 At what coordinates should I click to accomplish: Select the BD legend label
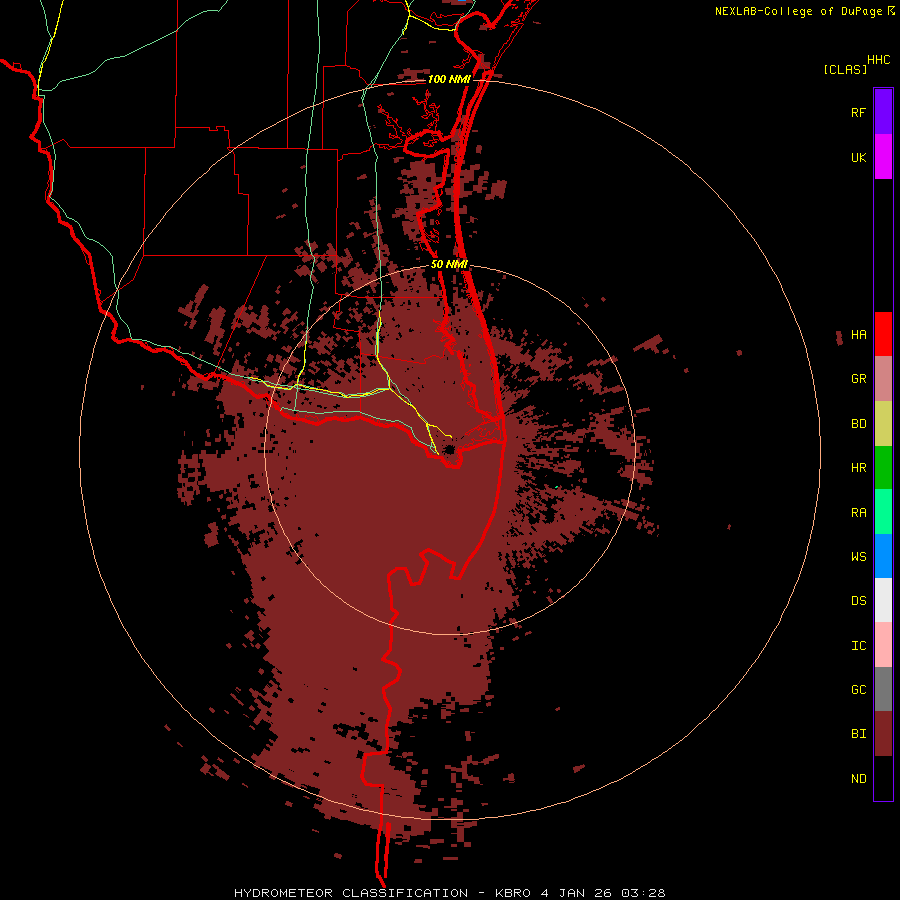click(859, 424)
